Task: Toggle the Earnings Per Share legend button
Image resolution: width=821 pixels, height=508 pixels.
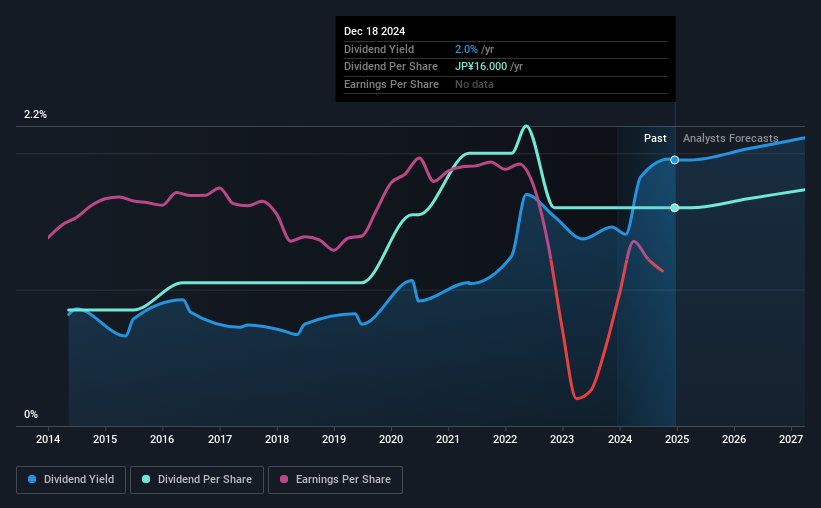Action: (x=335, y=480)
